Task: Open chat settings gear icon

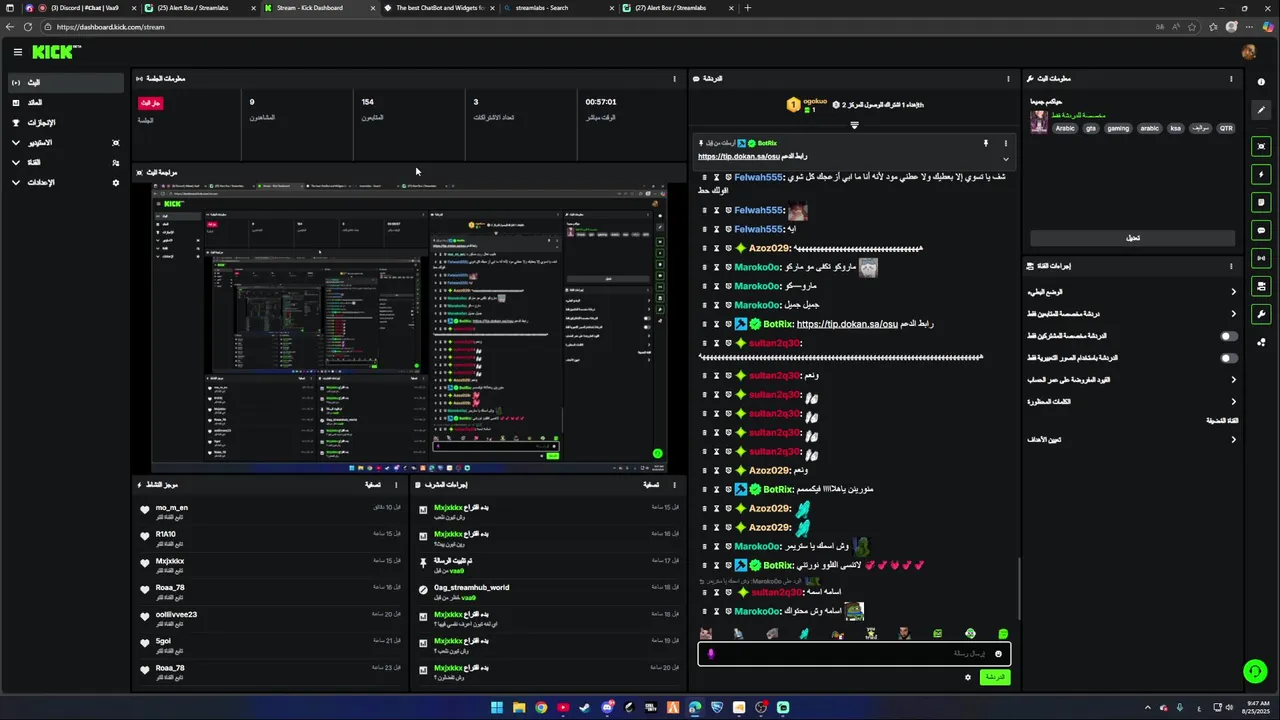Action: point(967,677)
